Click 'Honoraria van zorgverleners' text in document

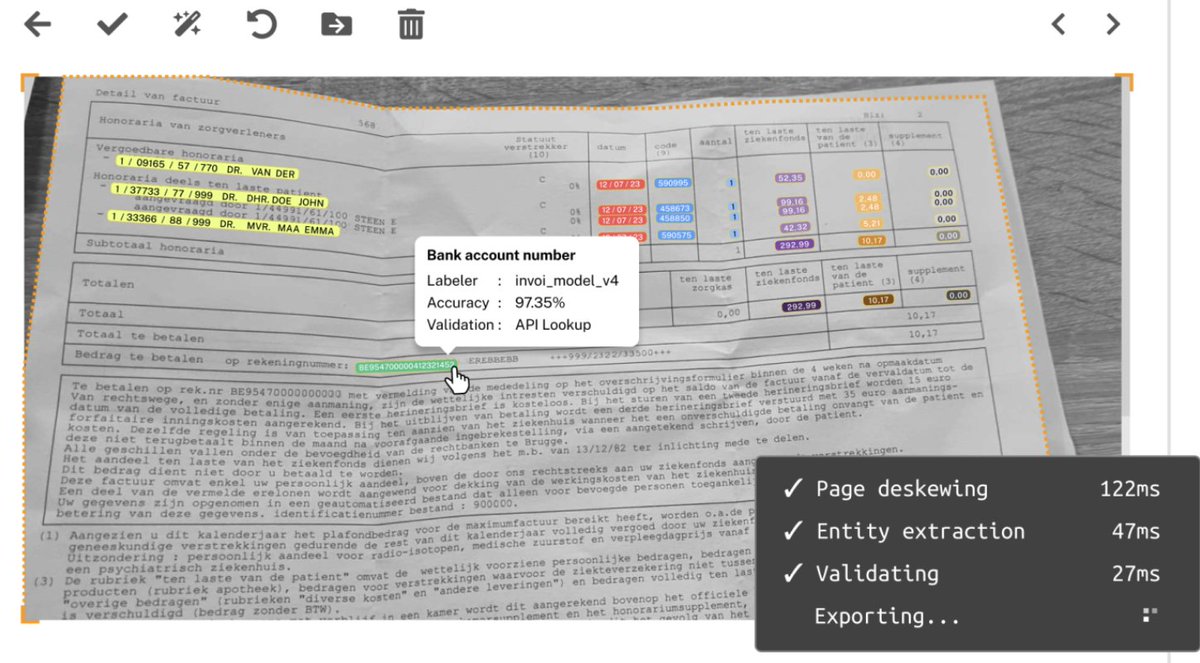coord(191,128)
